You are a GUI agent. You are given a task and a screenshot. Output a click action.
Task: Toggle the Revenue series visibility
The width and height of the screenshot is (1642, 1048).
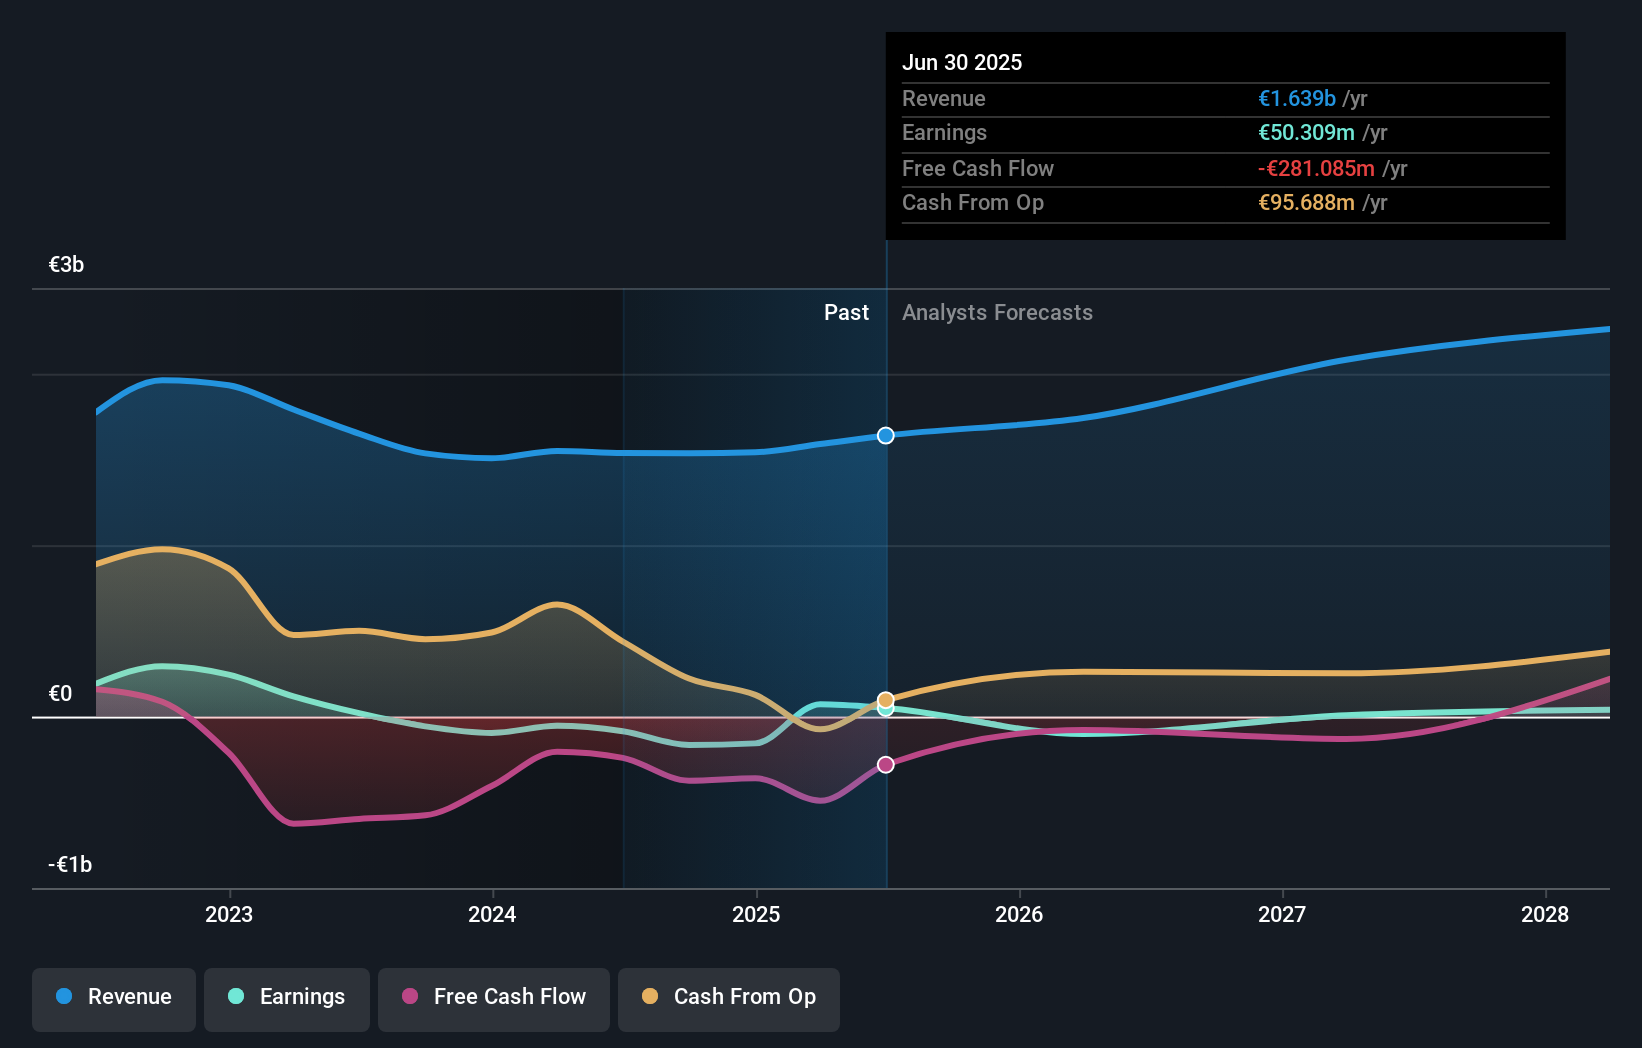[113, 997]
